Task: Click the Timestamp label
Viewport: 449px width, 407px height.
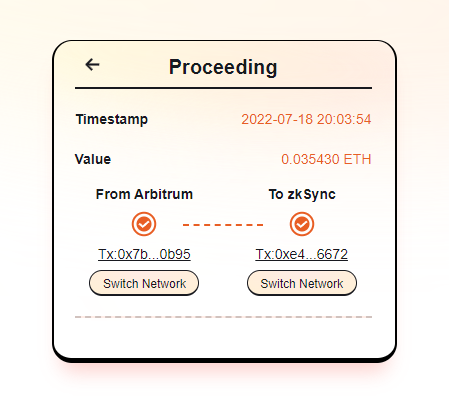Action: pos(112,119)
